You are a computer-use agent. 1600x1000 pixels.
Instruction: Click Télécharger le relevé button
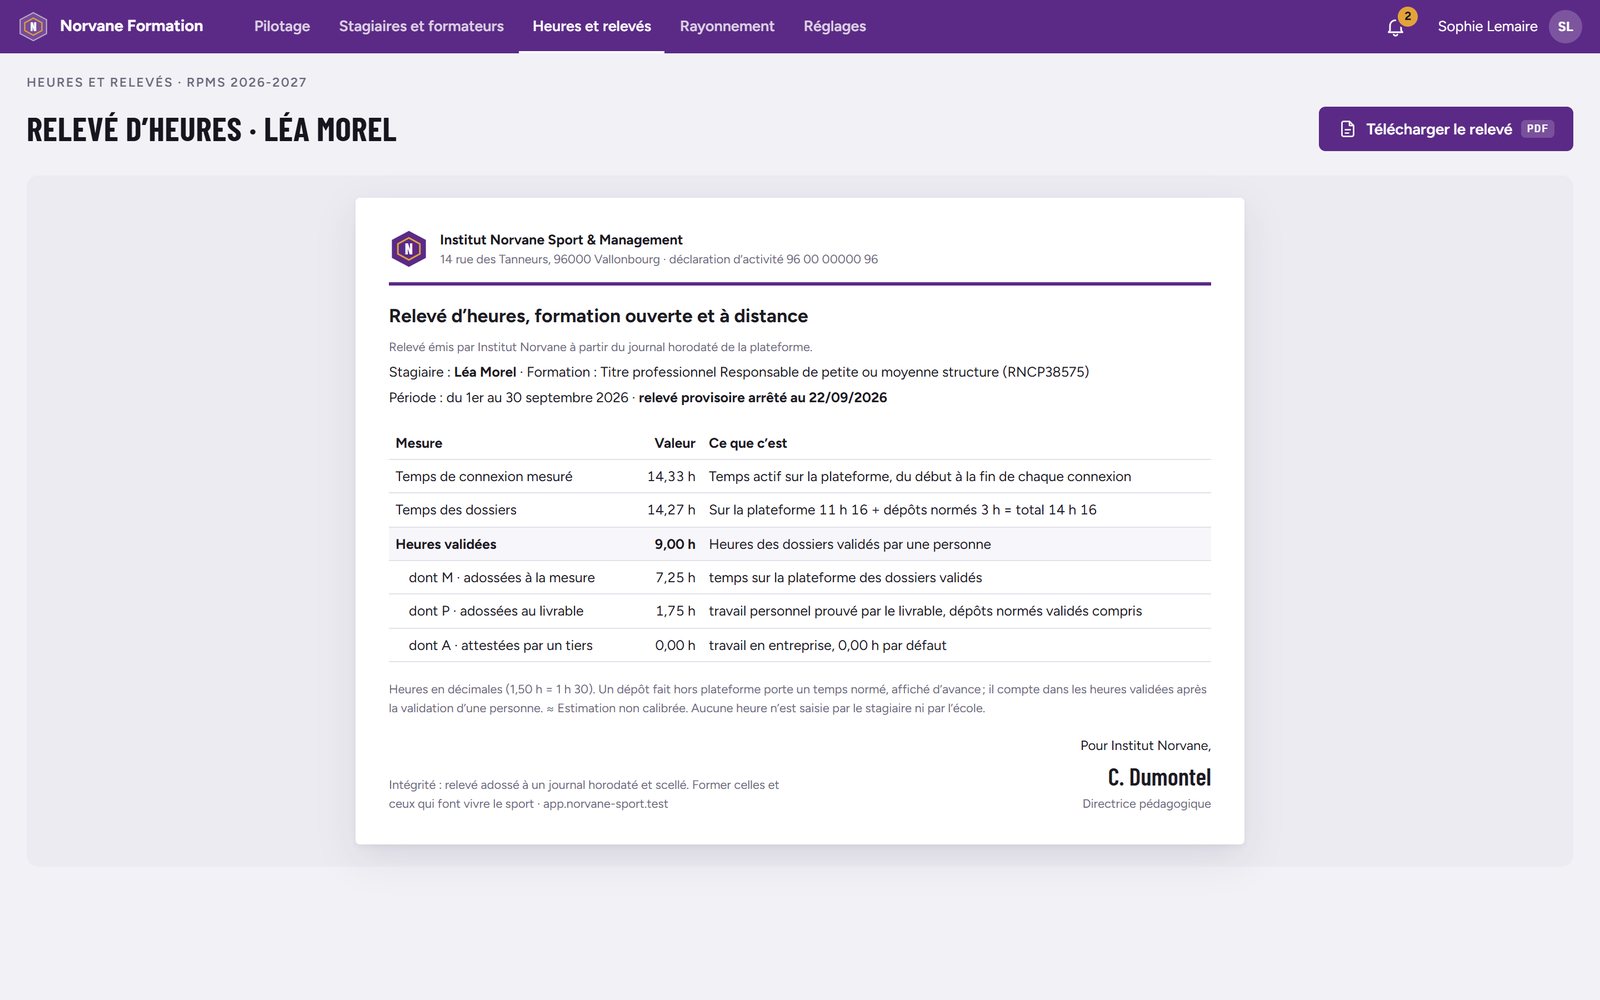tap(1445, 129)
